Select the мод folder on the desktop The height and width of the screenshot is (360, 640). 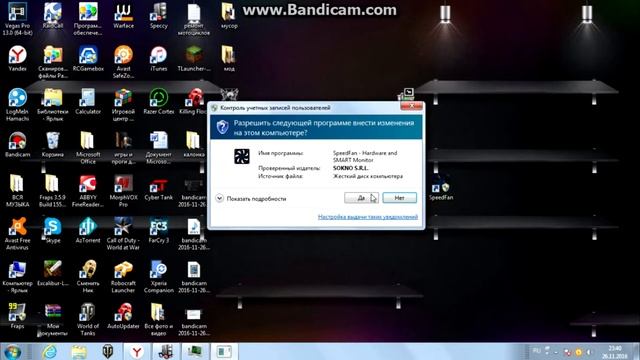point(229,58)
